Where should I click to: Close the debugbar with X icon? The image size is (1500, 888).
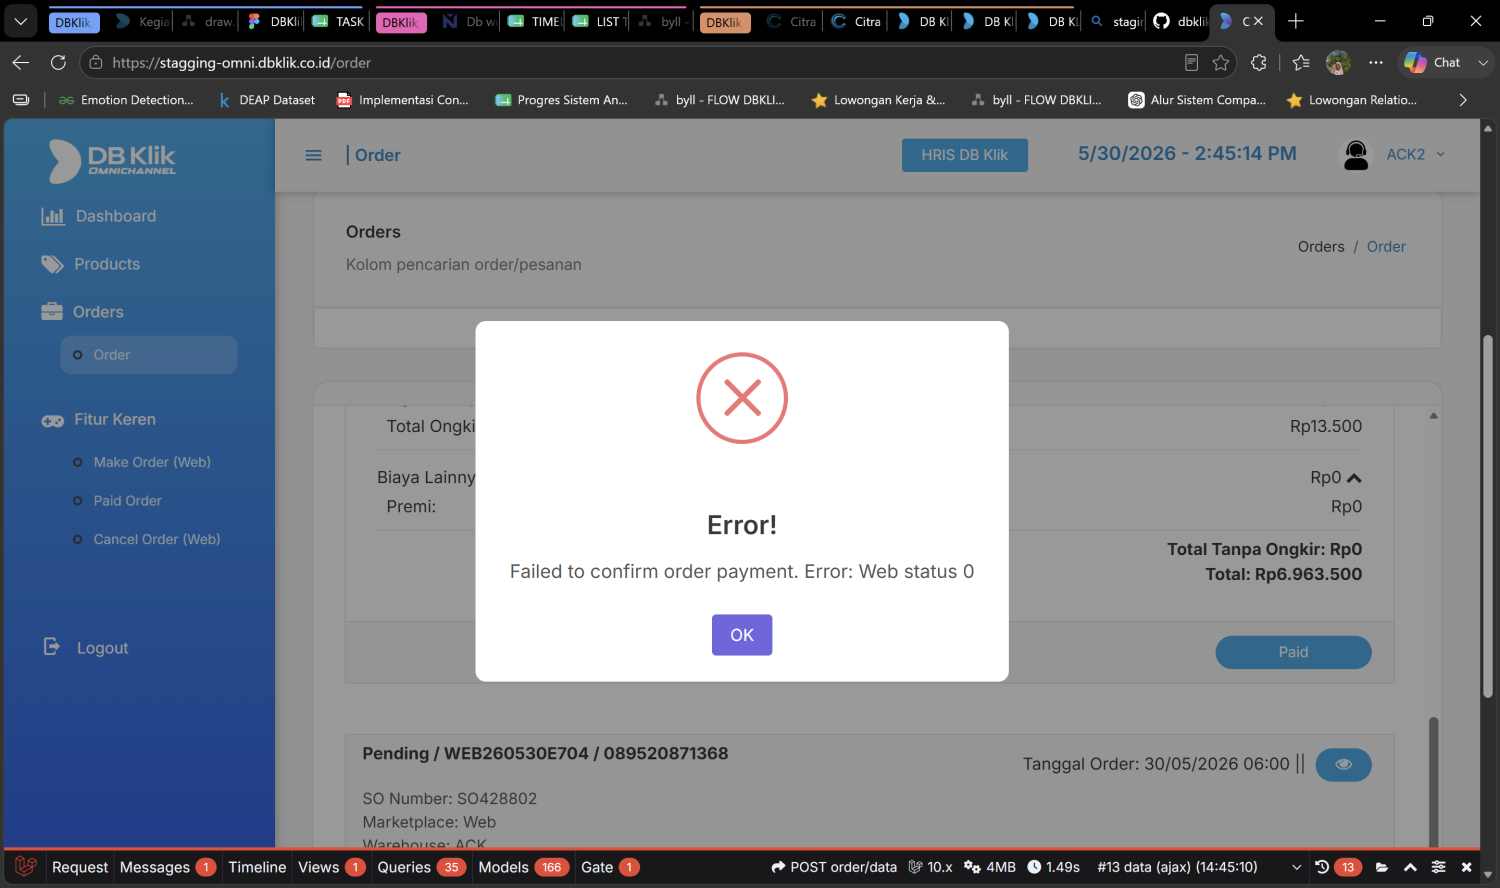1466,867
